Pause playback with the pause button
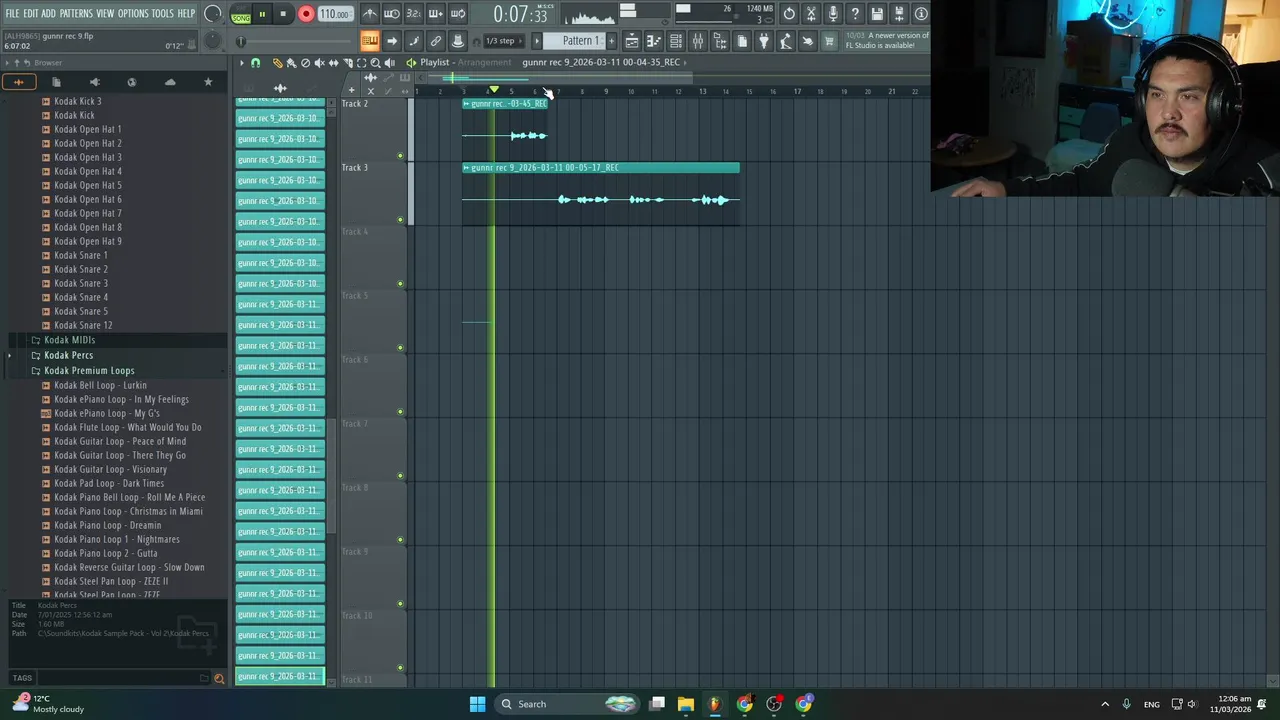The width and height of the screenshot is (1280, 720). click(262, 14)
